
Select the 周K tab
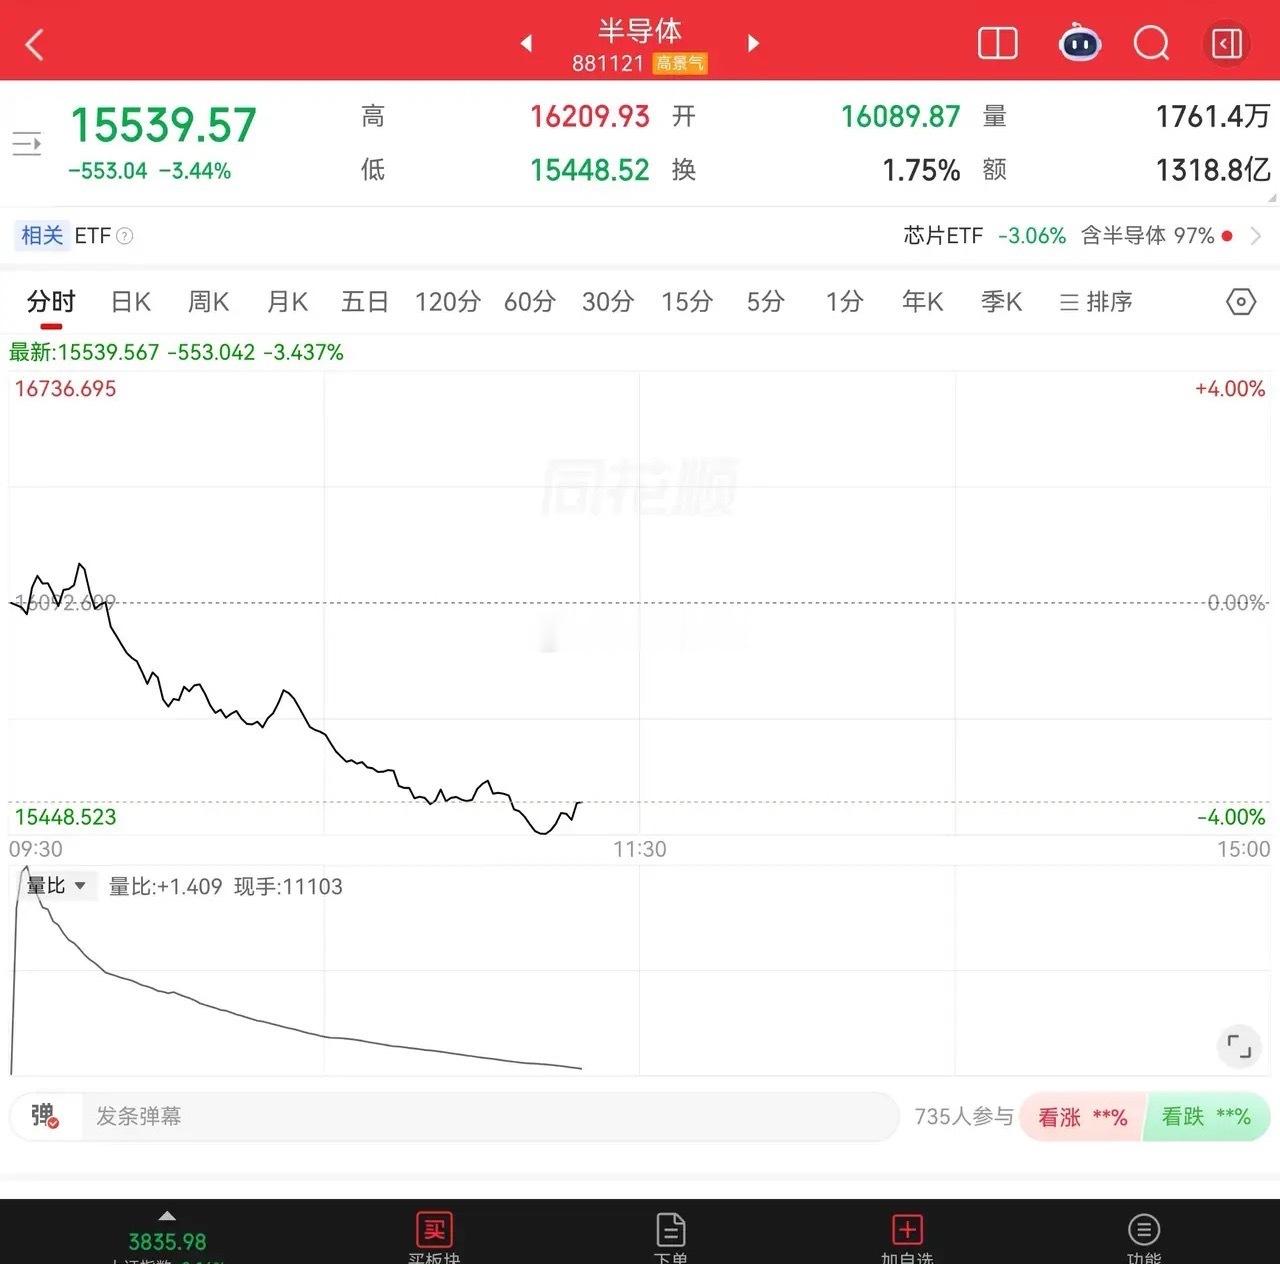coord(208,302)
